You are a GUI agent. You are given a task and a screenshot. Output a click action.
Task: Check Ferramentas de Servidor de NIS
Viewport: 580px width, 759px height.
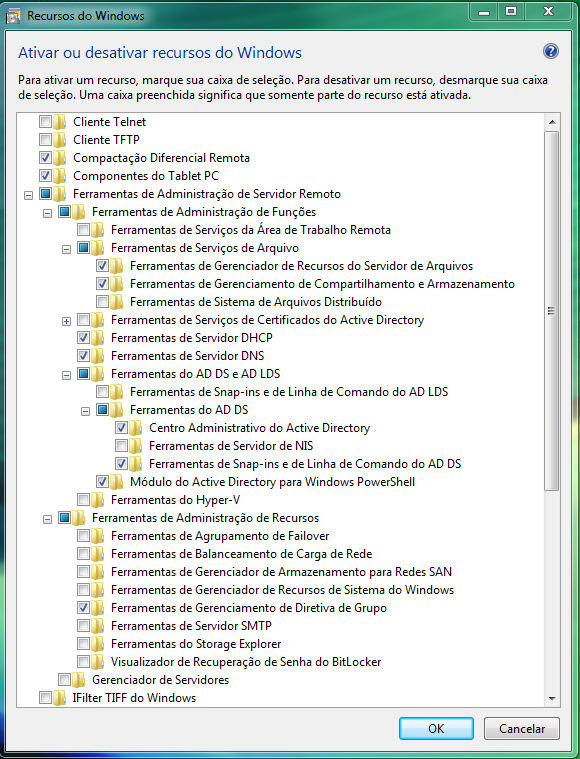pyautogui.click(x=121, y=445)
